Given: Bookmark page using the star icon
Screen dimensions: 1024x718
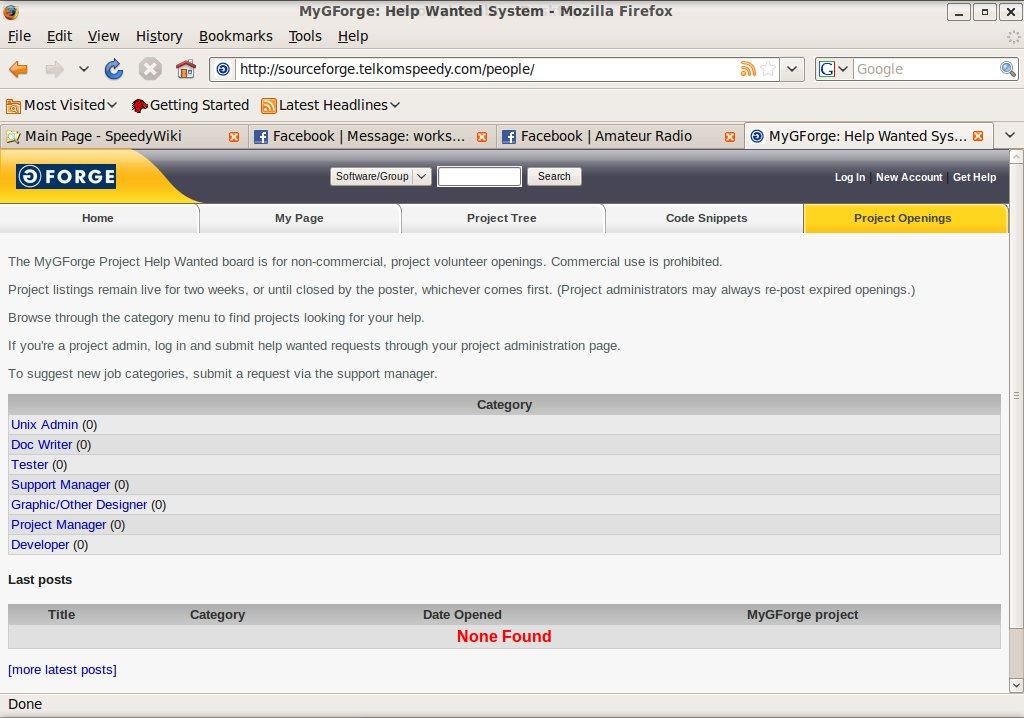Looking at the screenshot, I should [x=768, y=69].
